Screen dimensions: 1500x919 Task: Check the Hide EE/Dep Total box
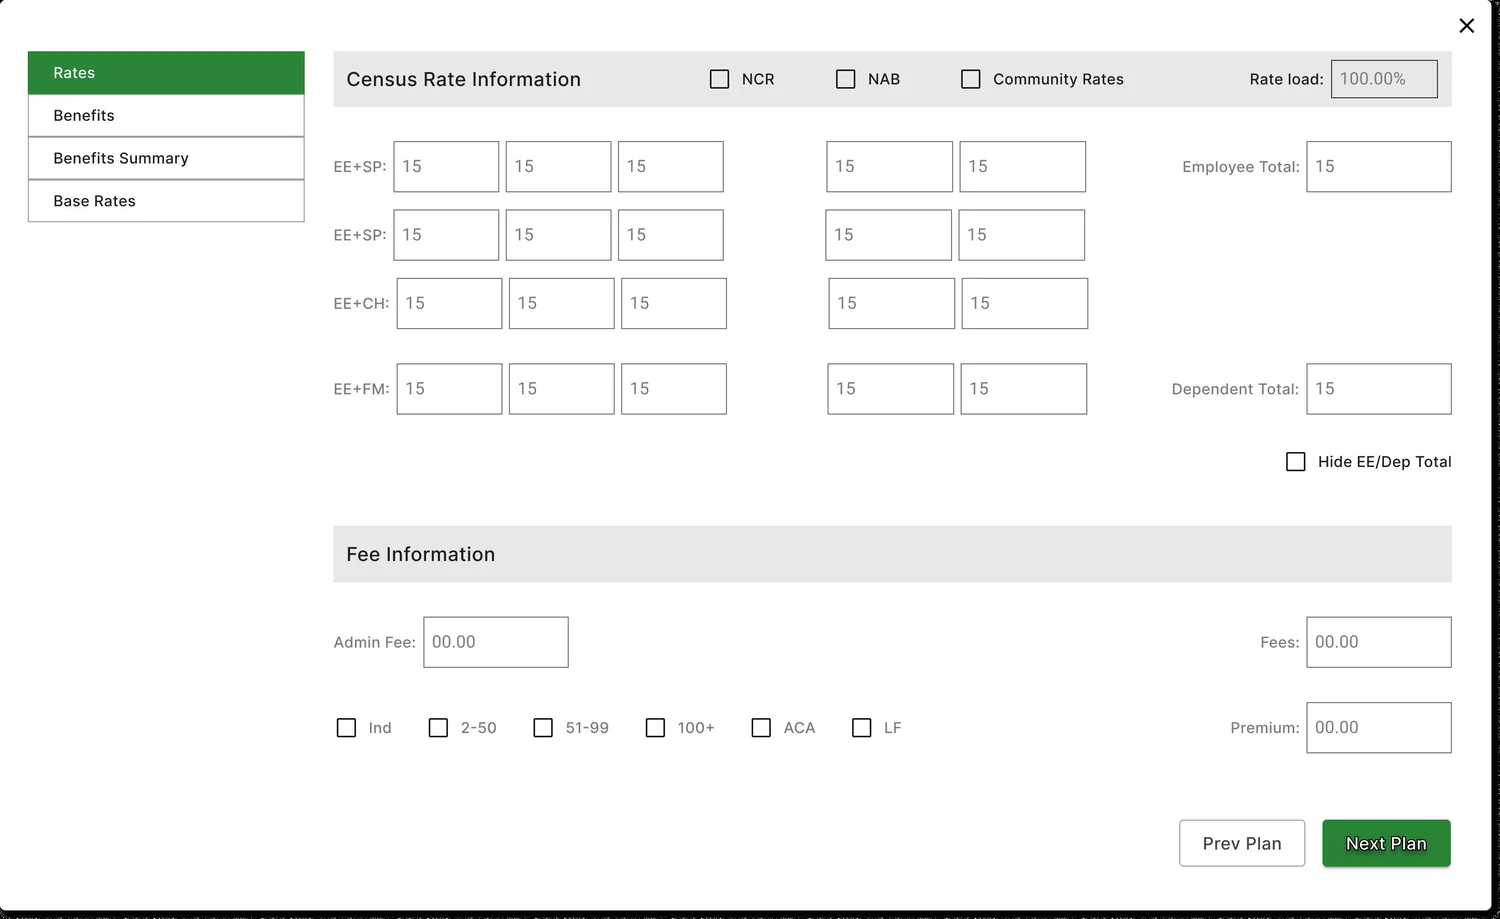point(1295,462)
